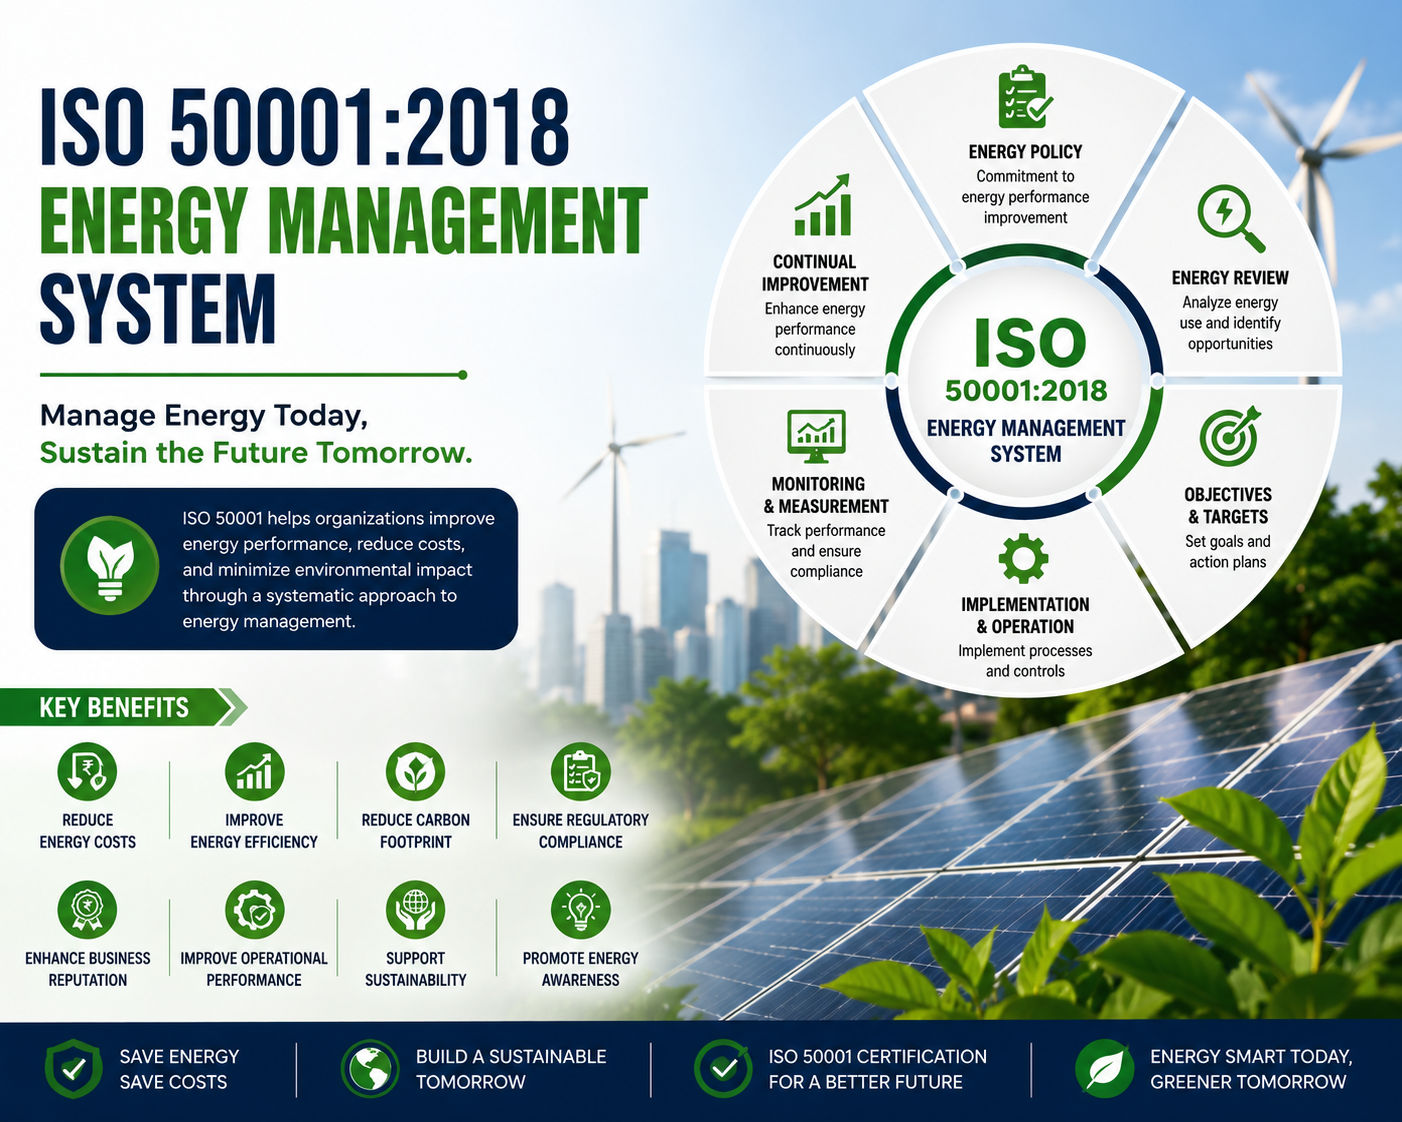Click 'Sustain the Future Tomorrow.' tagline
This screenshot has height=1122, width=1402.
[x=256, y=453]
